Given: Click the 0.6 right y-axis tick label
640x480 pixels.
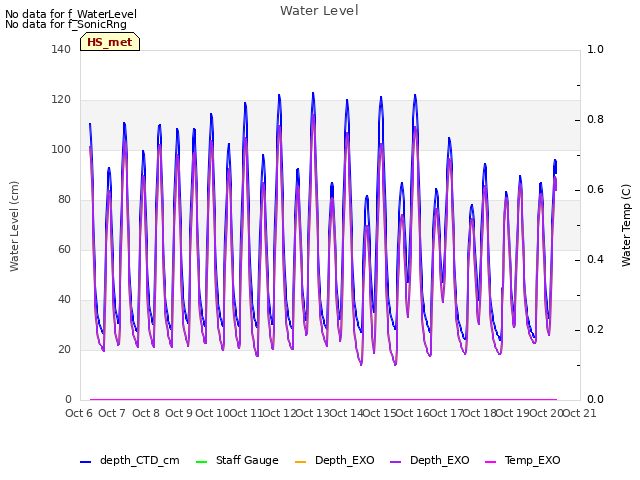Looking at the screenshot, I should pyautogui.click(x=595, y=189).
